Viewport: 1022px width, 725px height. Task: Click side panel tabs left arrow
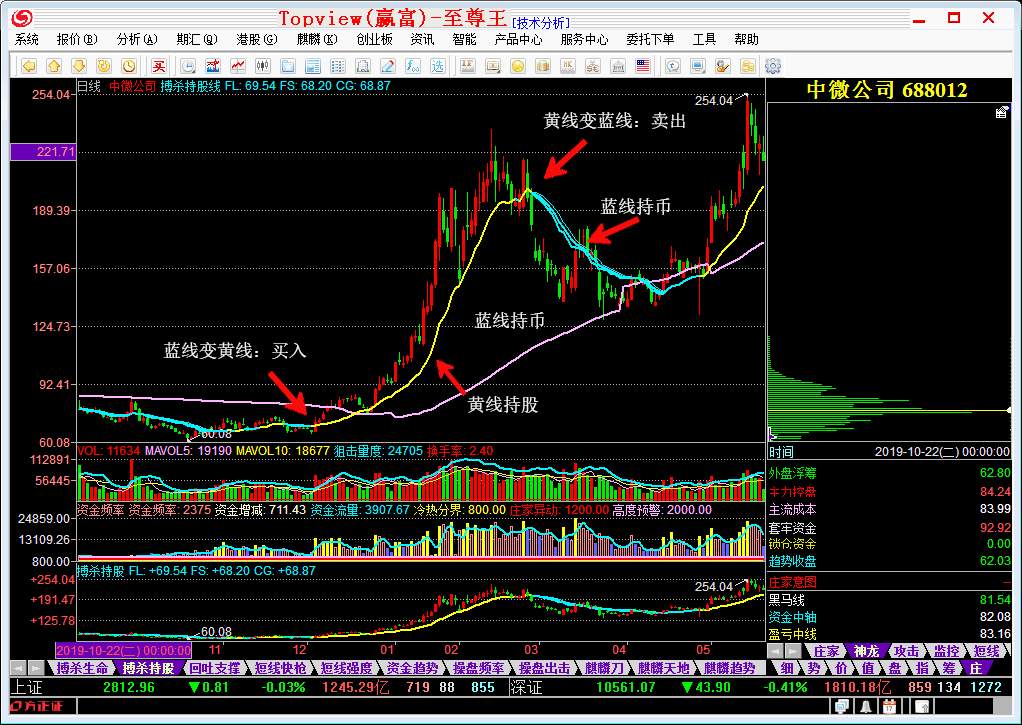775,651
